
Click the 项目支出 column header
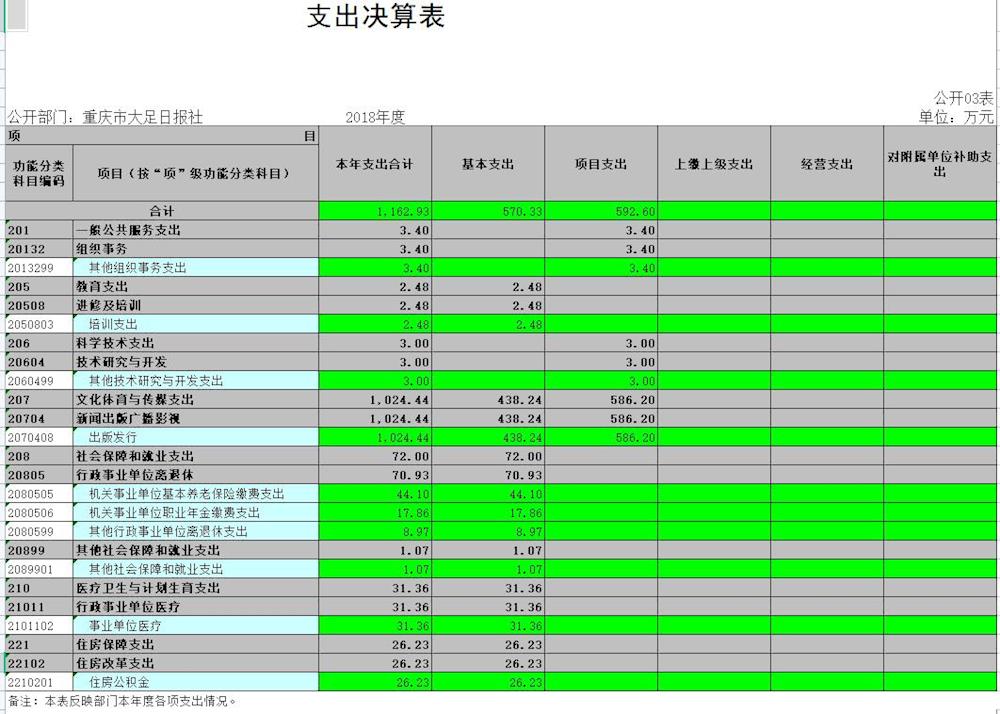(600, 164)
